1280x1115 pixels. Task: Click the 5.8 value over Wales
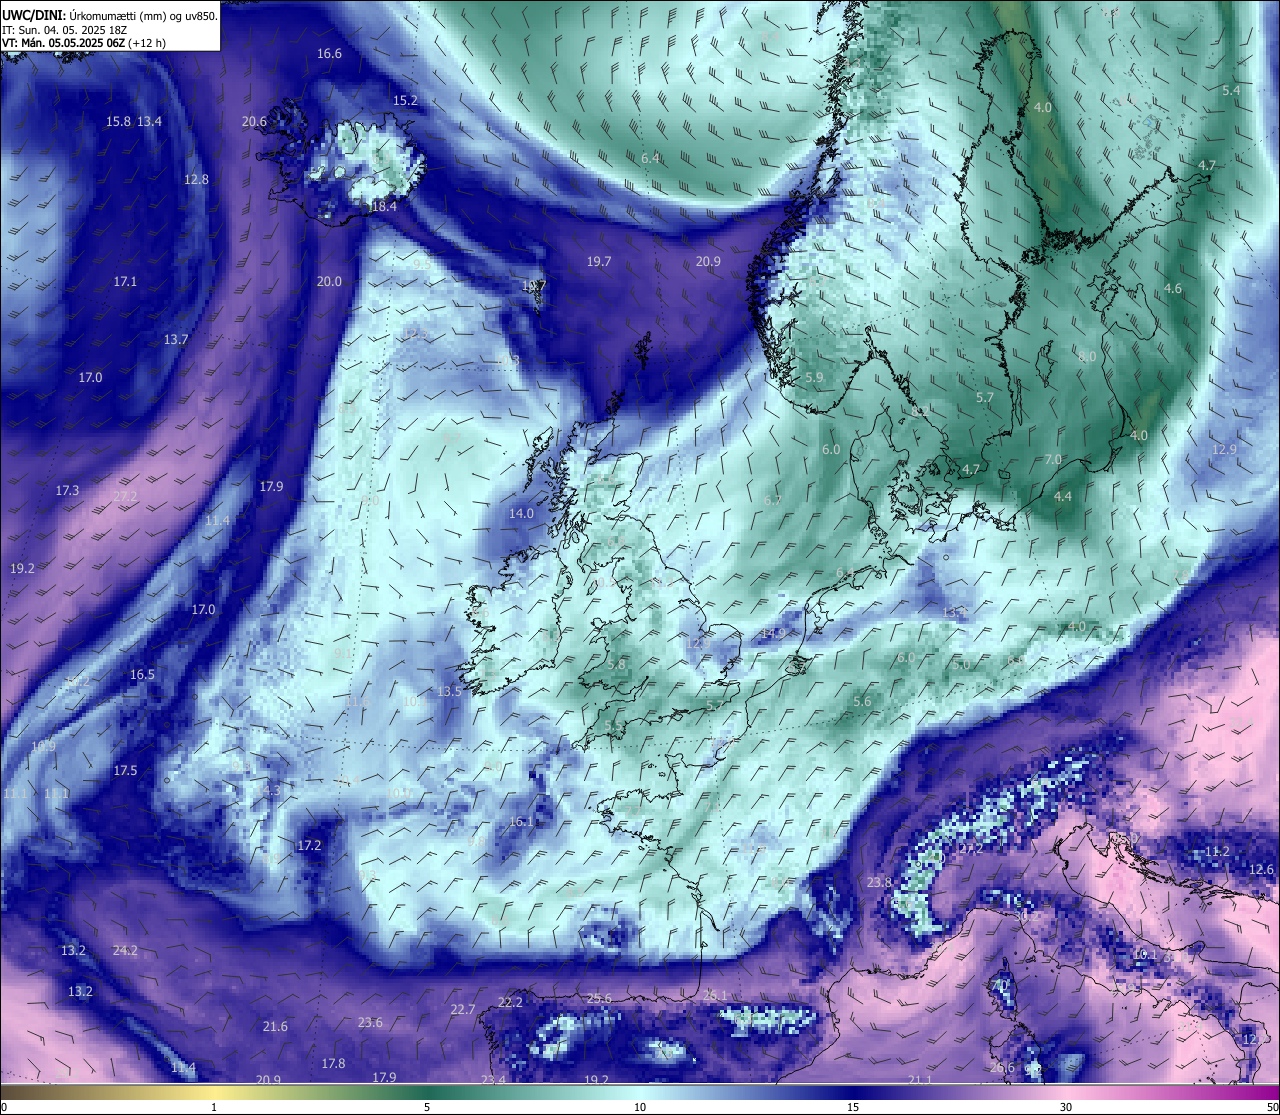click(x=616, y=665)
